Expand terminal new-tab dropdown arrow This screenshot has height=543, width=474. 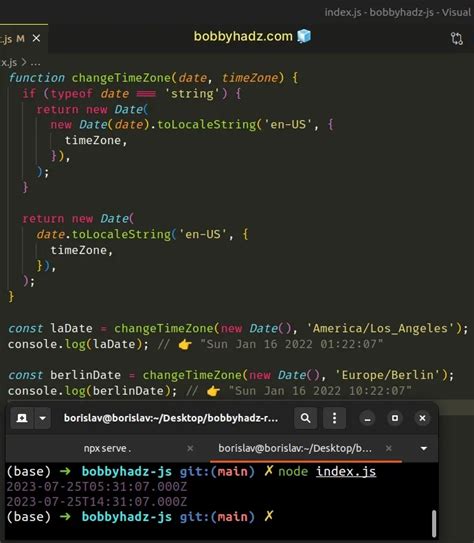pyautogui.click(x=43, y=418)
